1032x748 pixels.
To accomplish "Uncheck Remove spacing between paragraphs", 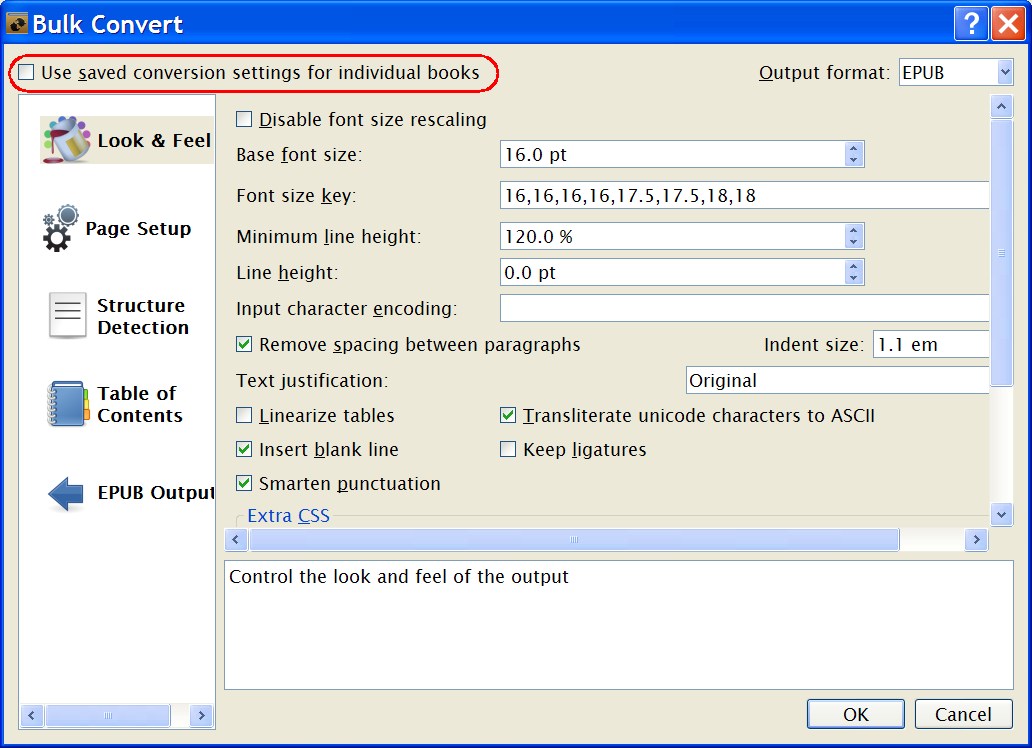I will [244, 344].
